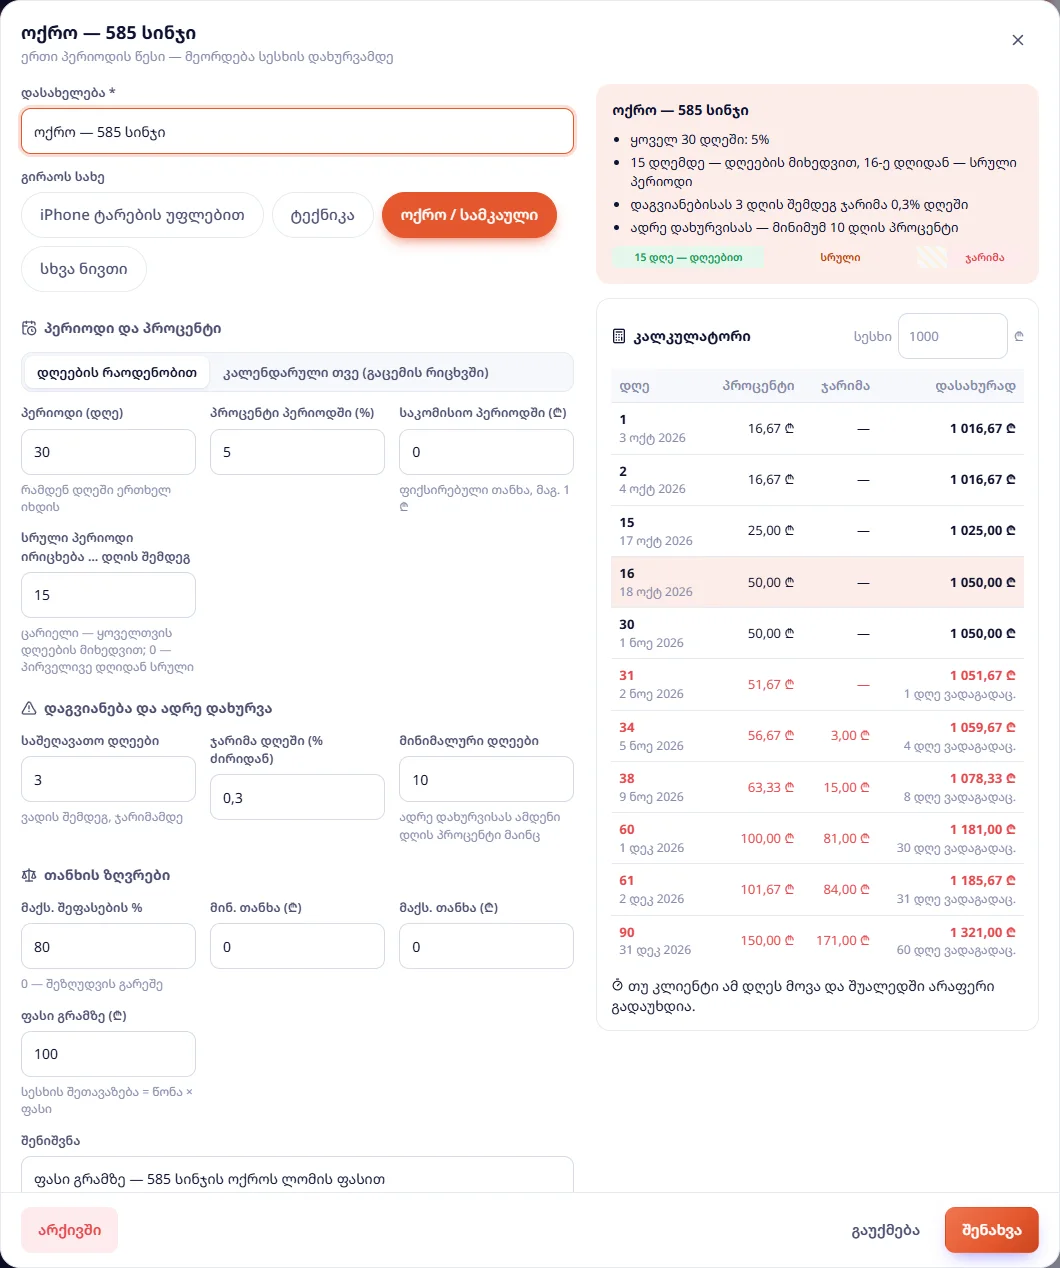Click the სესხი amount field in calculator

tap(953, 336)
